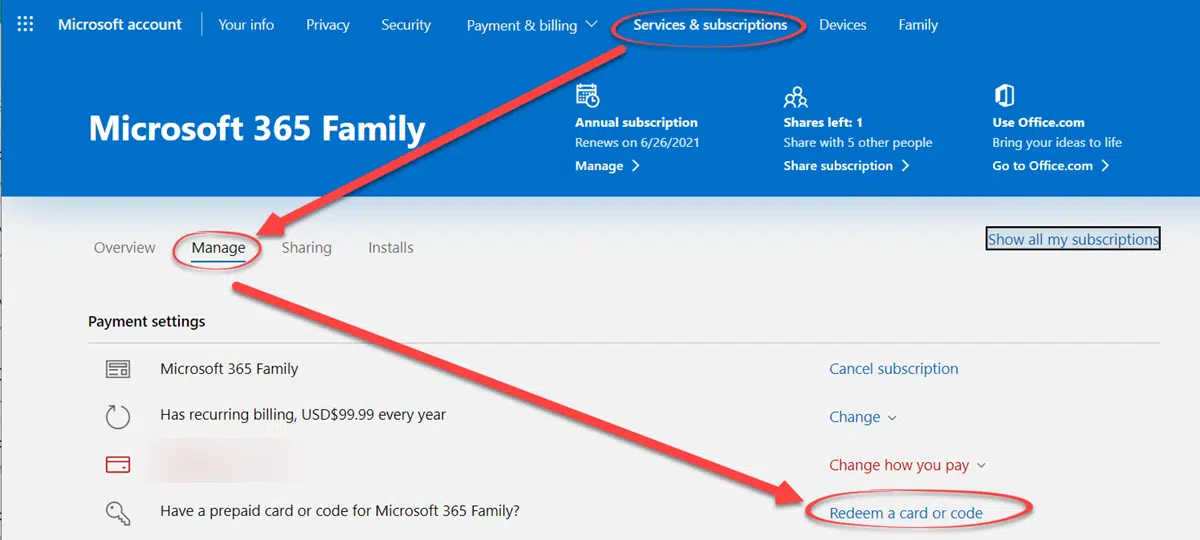The height and width of the screenshot is (540, 1200).
Task: Click the people sharing icon
Action: 796,96
